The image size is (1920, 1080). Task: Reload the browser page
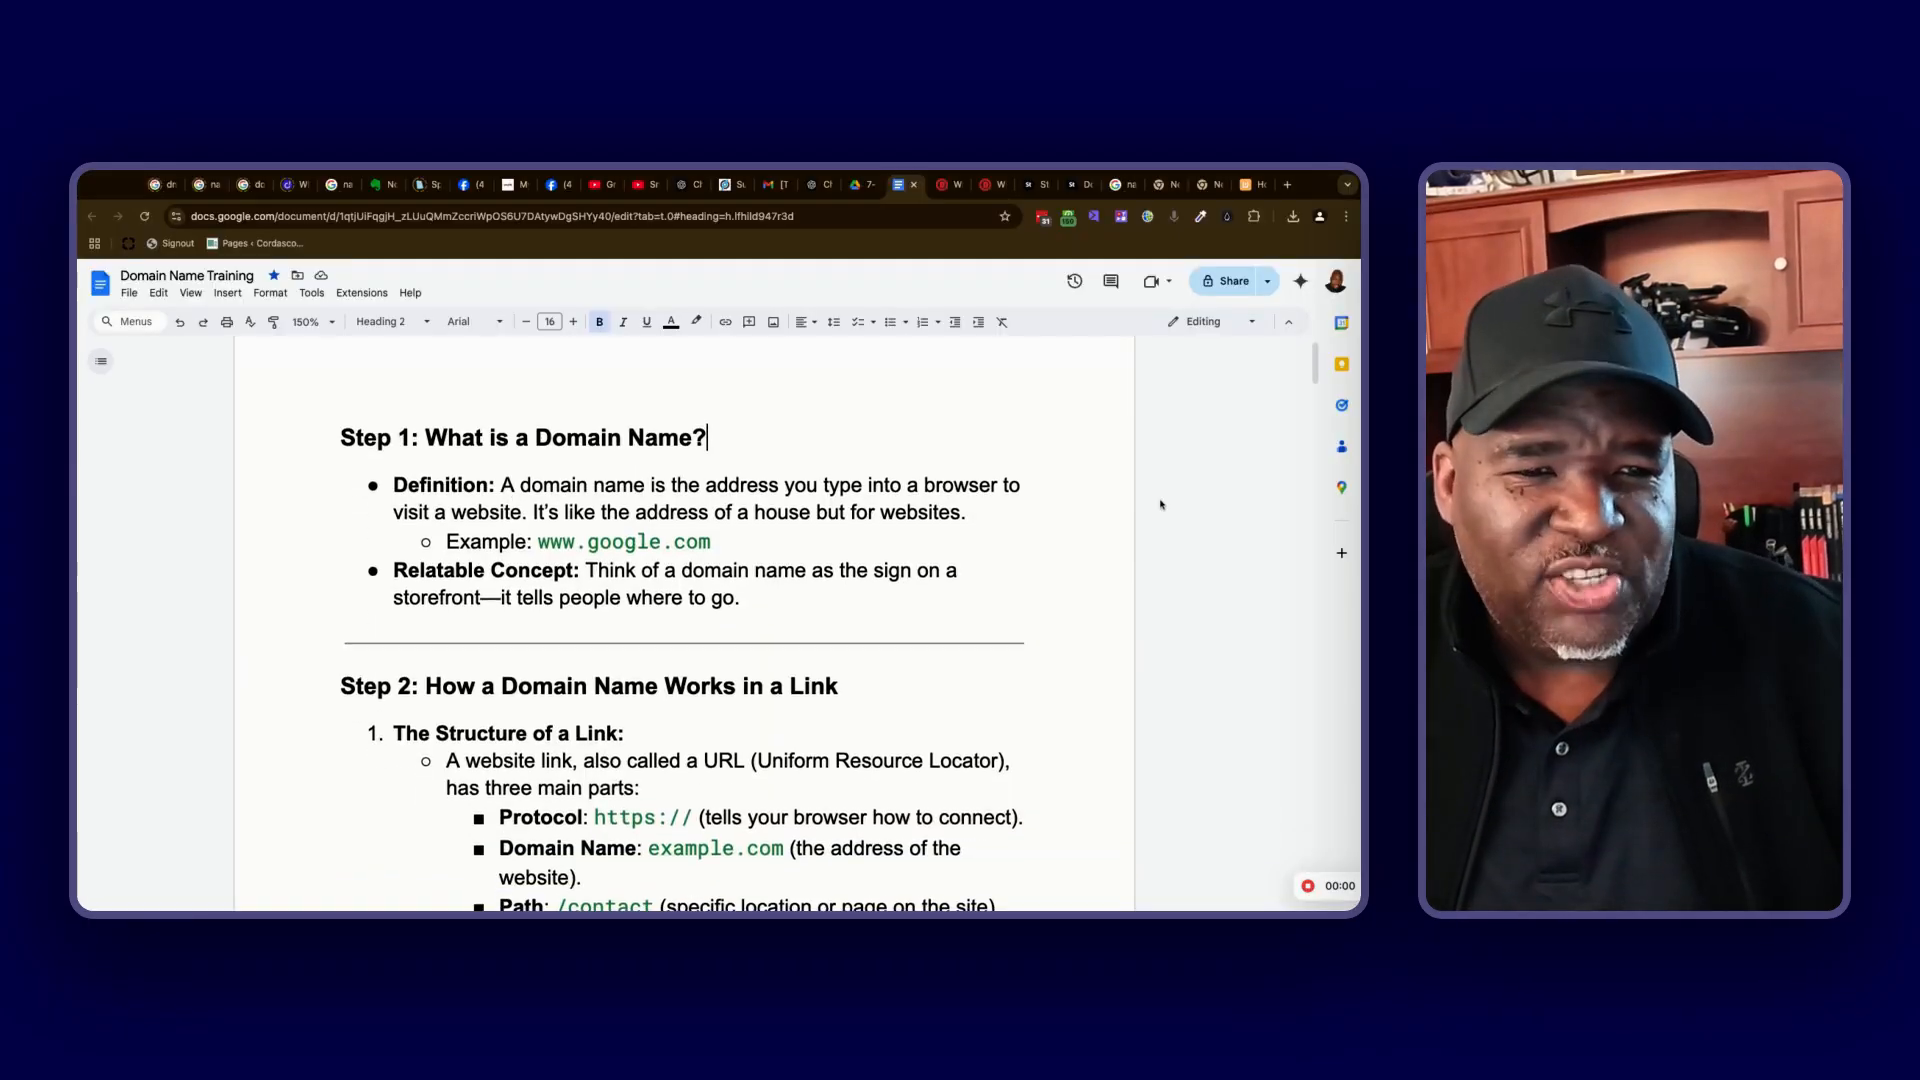pos(144,216)
